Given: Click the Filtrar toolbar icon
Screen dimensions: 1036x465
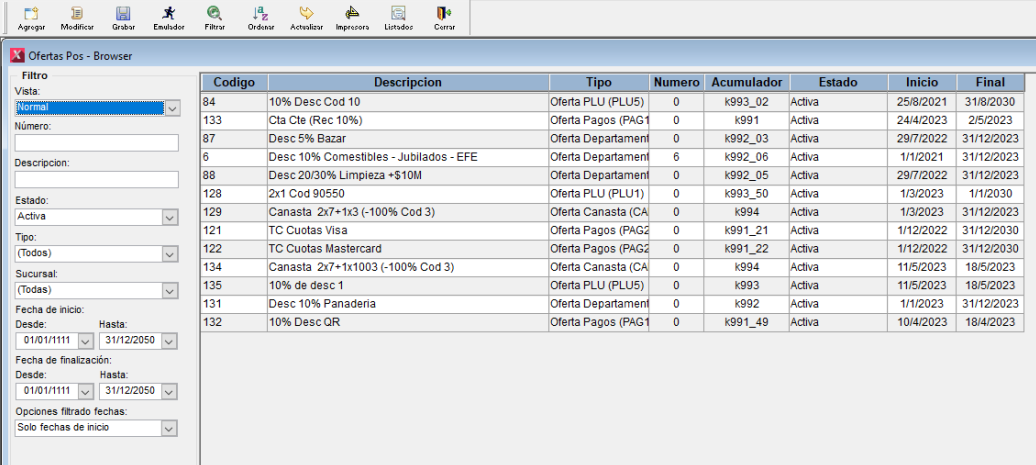Looking at the screenshot, I should point(214,15).
